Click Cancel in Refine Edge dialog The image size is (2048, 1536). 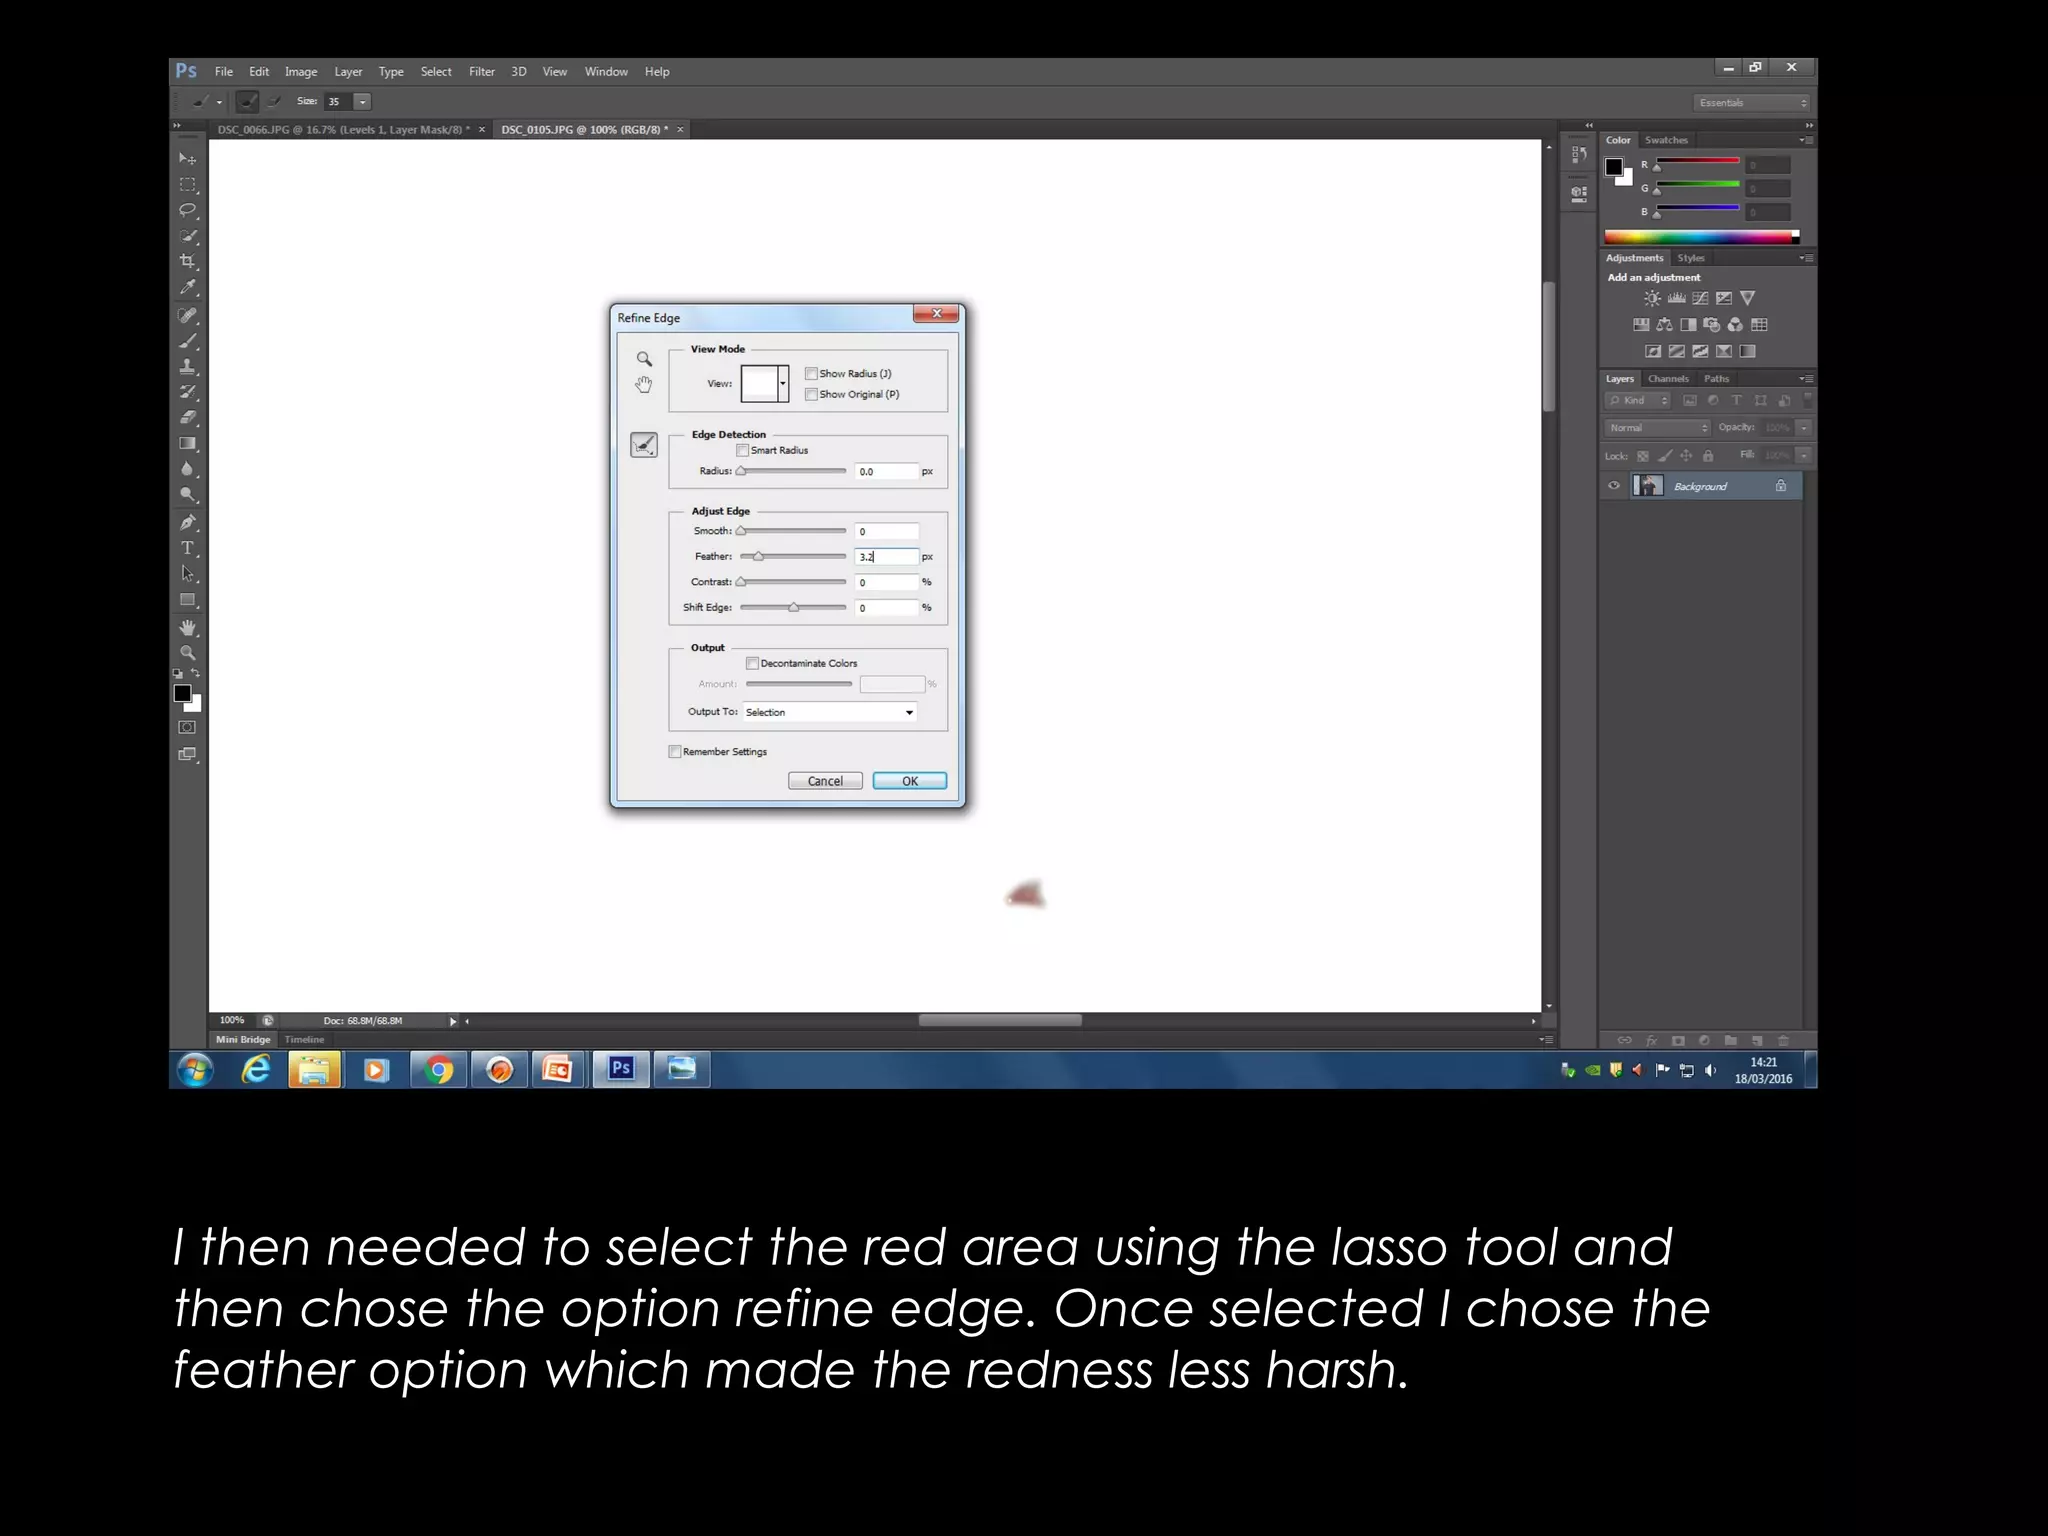[x=825, y=781]
